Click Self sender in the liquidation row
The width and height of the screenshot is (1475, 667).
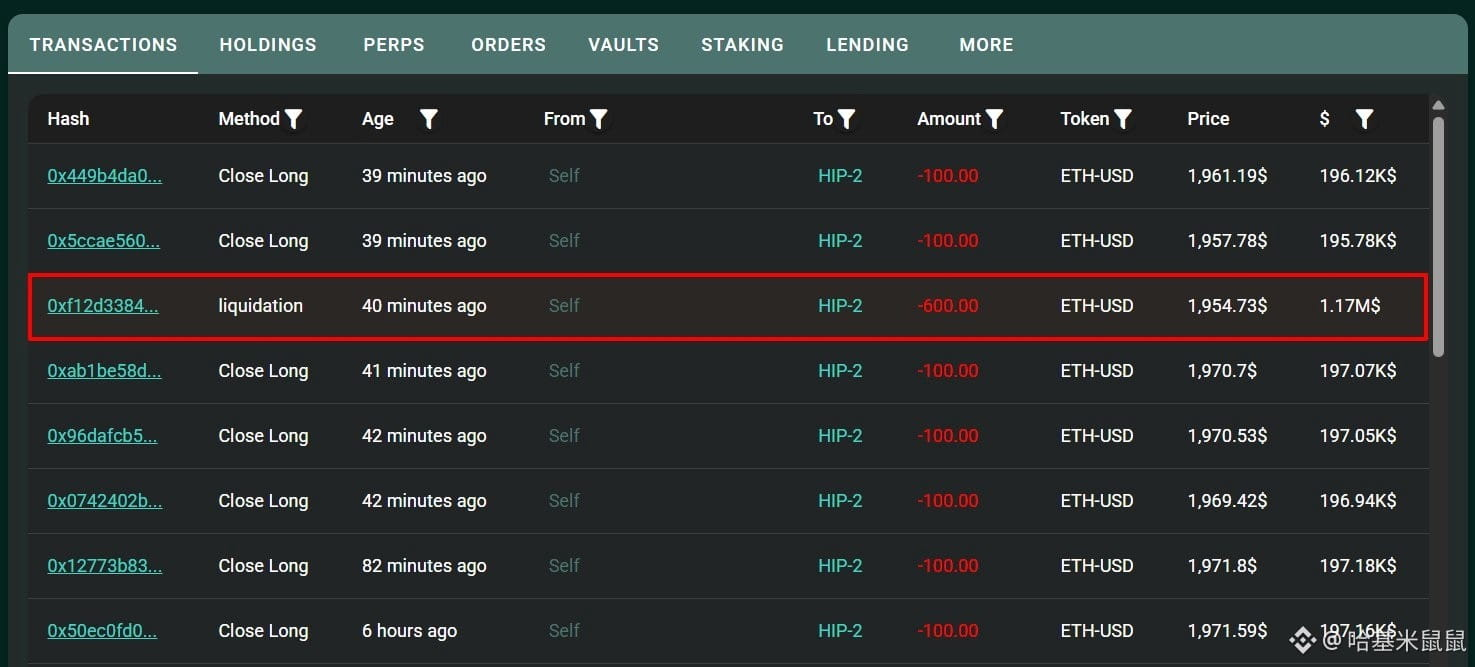tap(564, 306)
